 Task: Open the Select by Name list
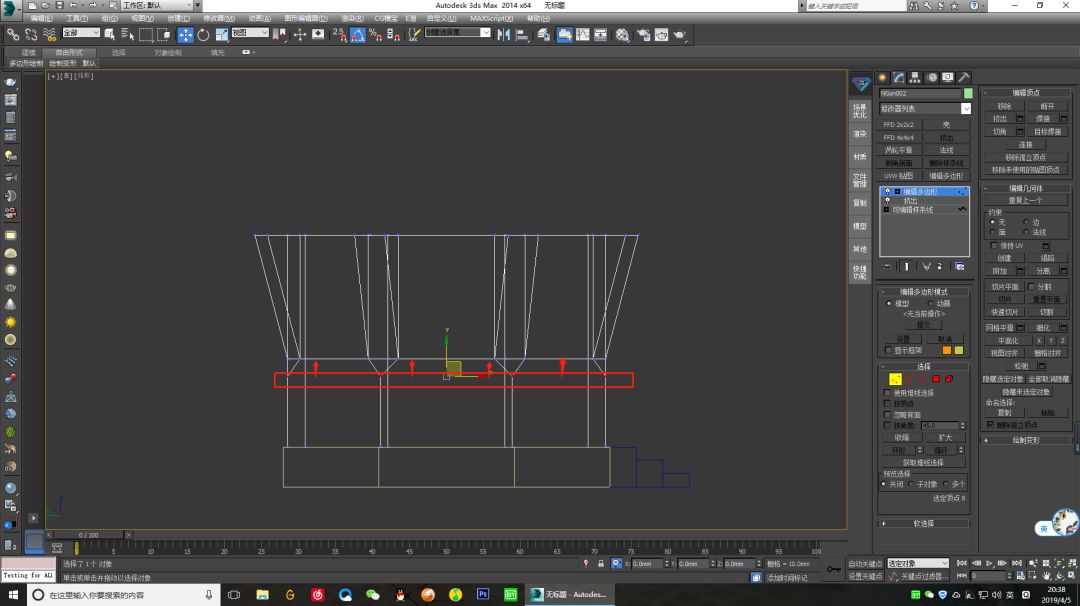(x=127, y=34)
